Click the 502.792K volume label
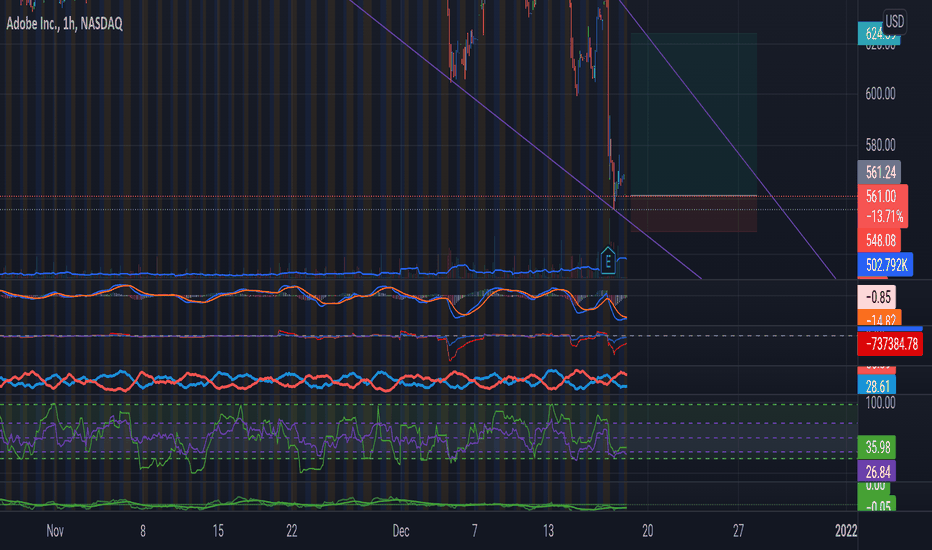 [x=885, y=265]
